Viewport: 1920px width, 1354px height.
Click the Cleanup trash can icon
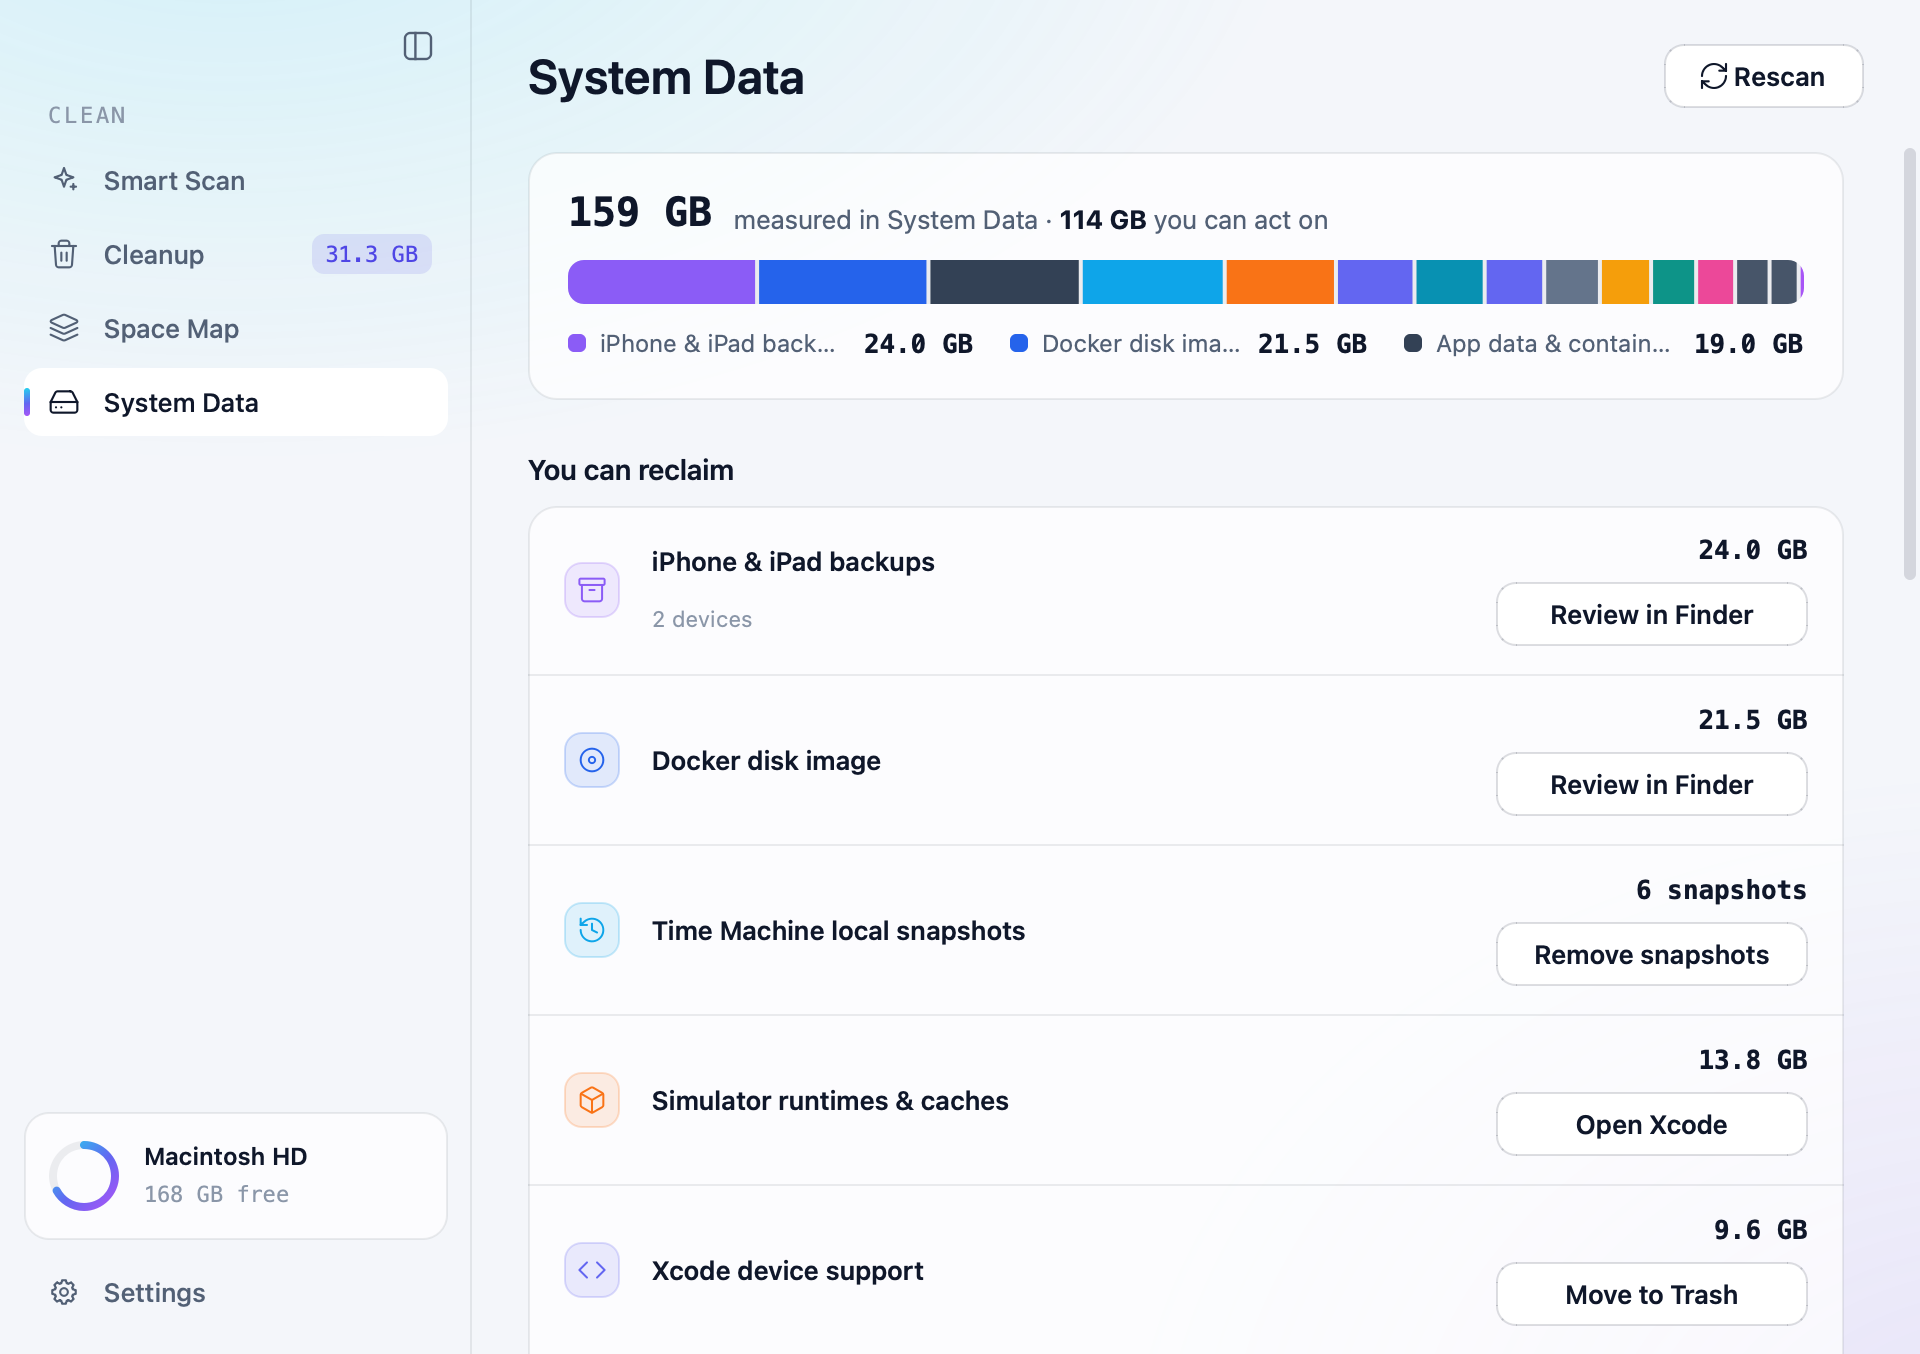(64, 254)
